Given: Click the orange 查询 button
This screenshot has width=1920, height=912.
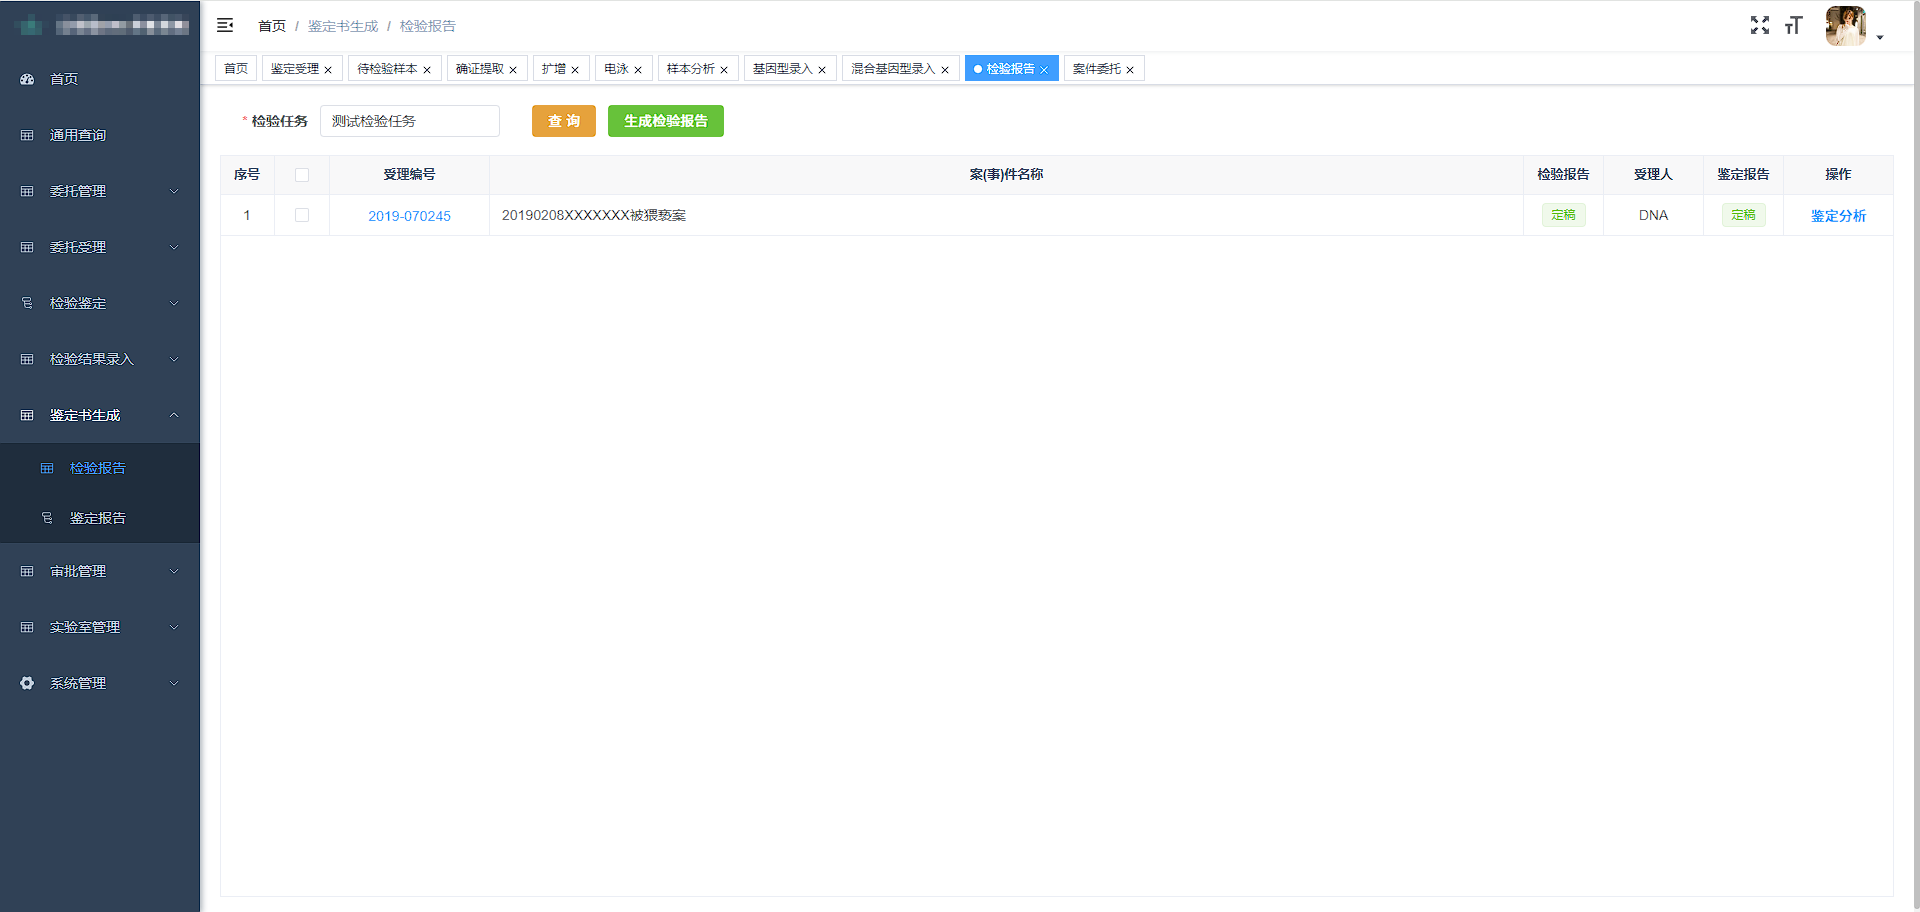Looking at the screenshot, I should pos(563,121).
